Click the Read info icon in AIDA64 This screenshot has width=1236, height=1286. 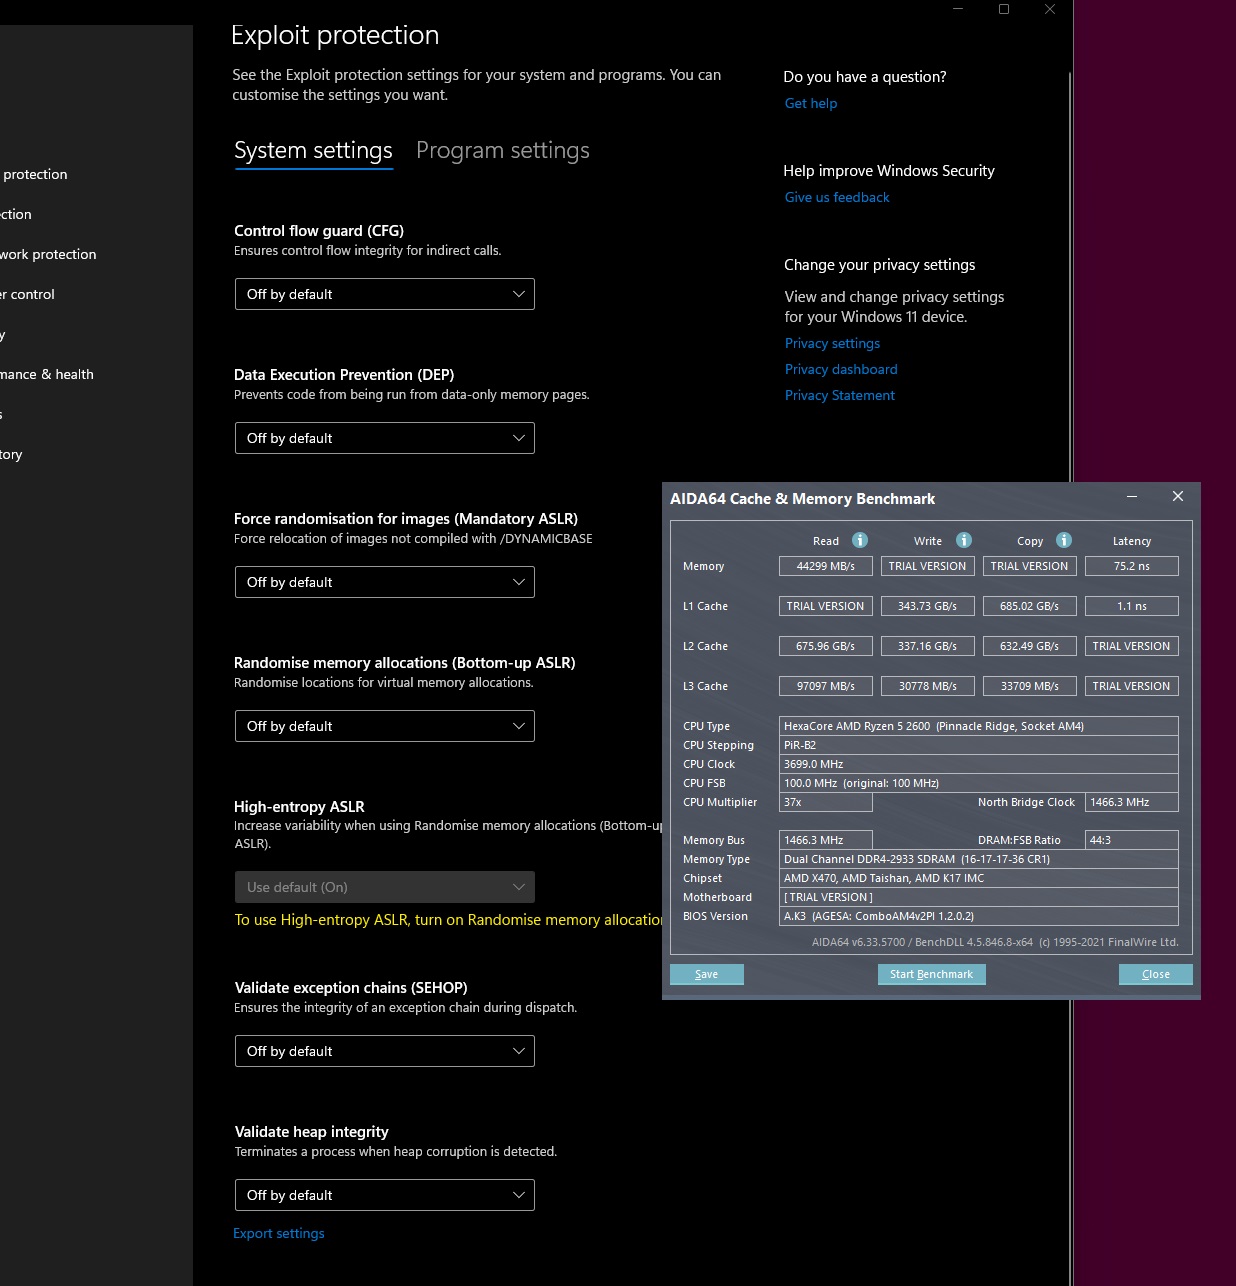pyautogui.click(x=860, y=540)
